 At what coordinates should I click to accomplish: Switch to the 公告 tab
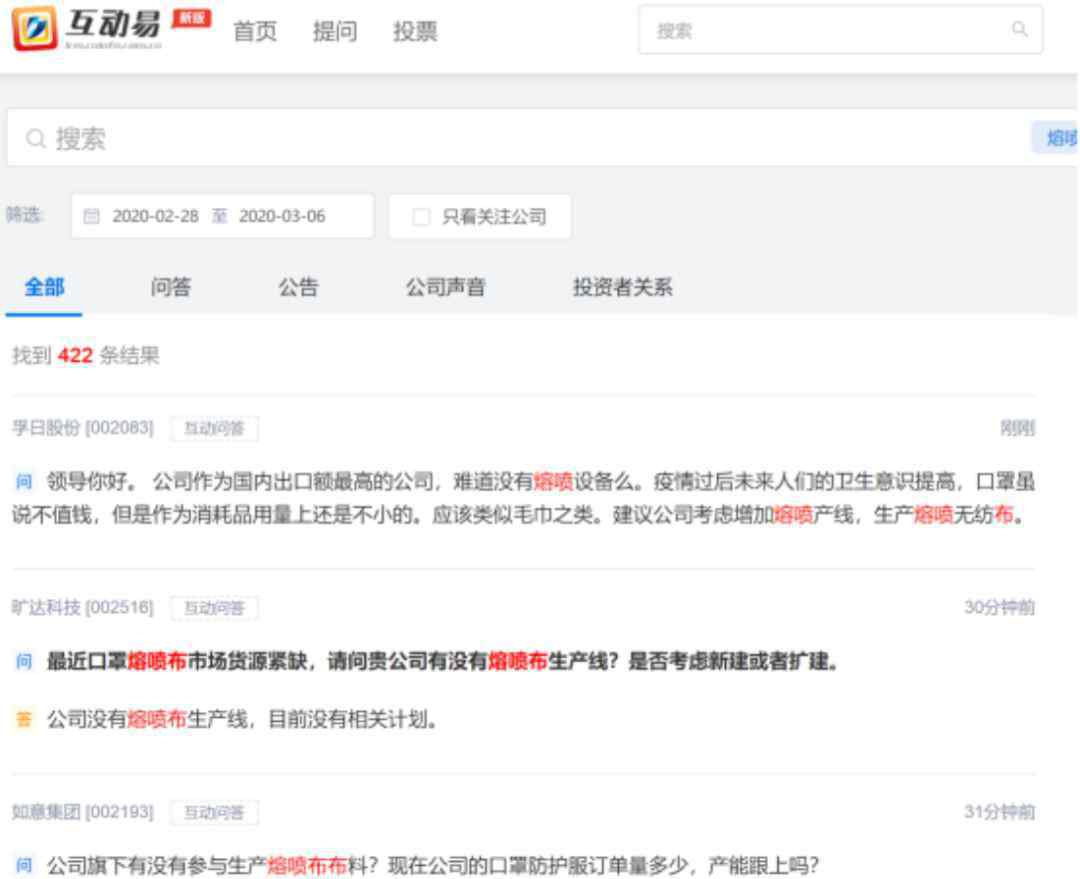[x=298, y=287]
